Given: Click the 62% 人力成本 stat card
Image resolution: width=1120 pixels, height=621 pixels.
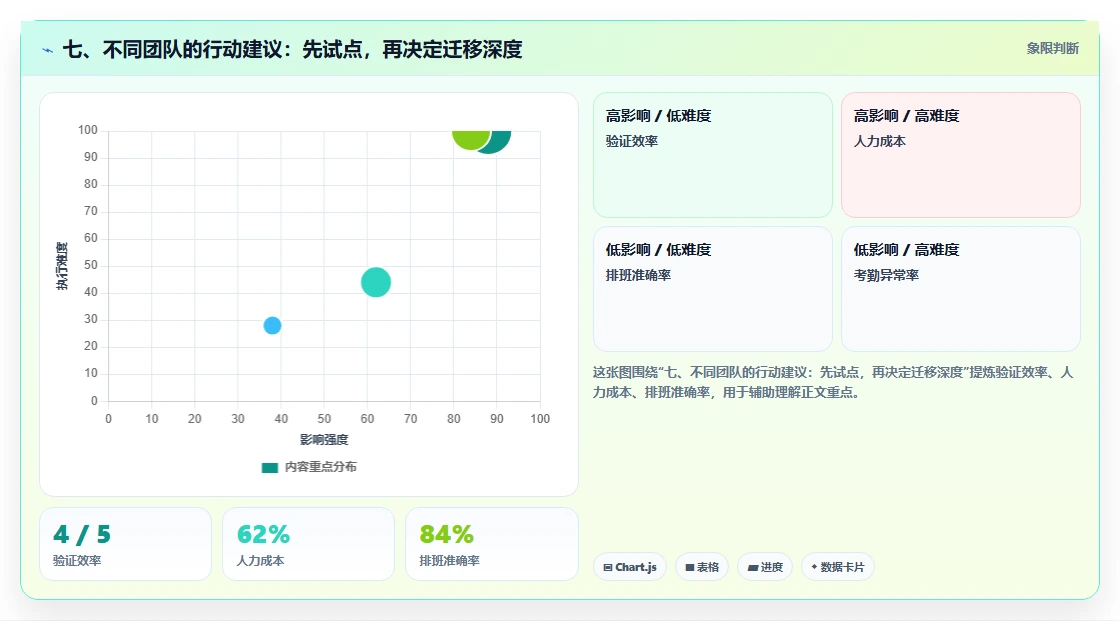Looking at the screenshot, I should point(309,545).
